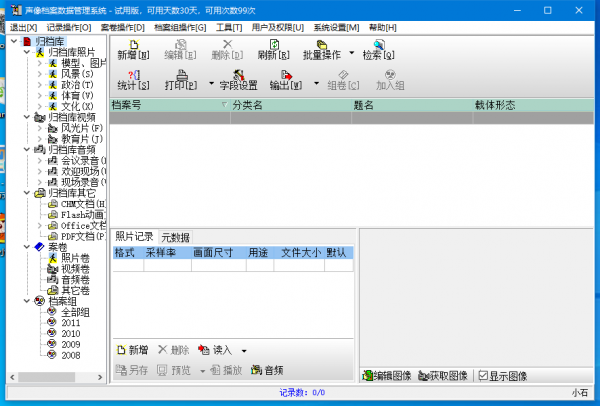Image resolution: width=600 pixels, height=406 pixels.
Task: Expand the 政治(T) node
Action: (x=40, y=85)
